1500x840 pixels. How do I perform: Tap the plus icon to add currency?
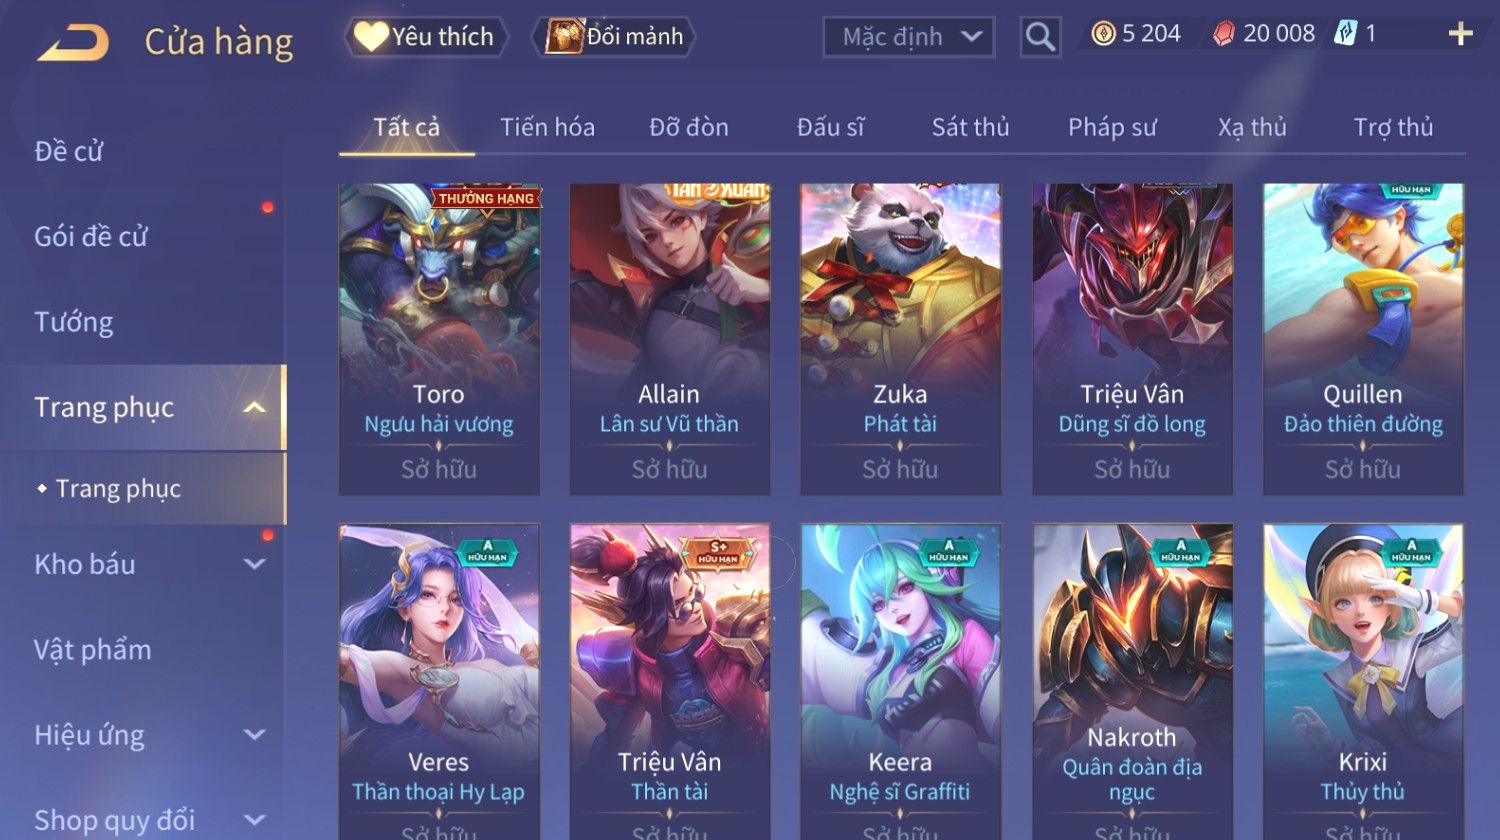1460,34
